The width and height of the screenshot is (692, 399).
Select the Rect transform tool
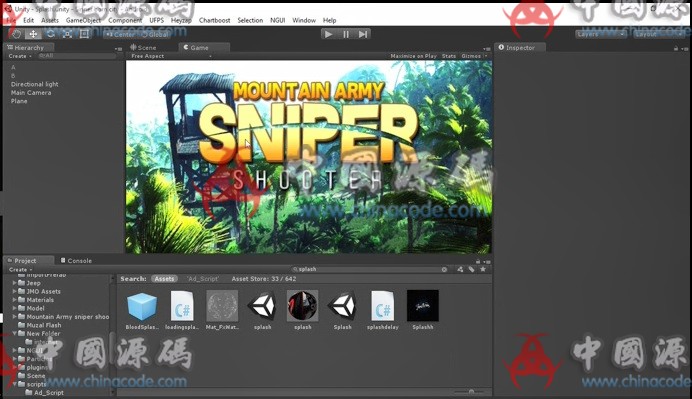[x=84, y=34]
